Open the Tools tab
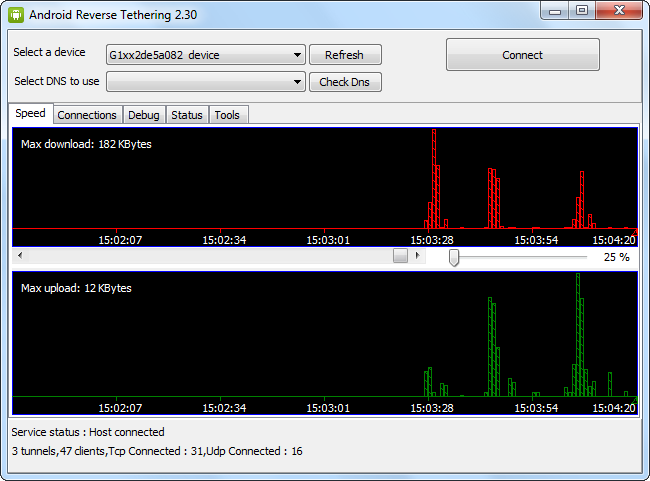The image size is (650, 481). [x=227, y=115]
